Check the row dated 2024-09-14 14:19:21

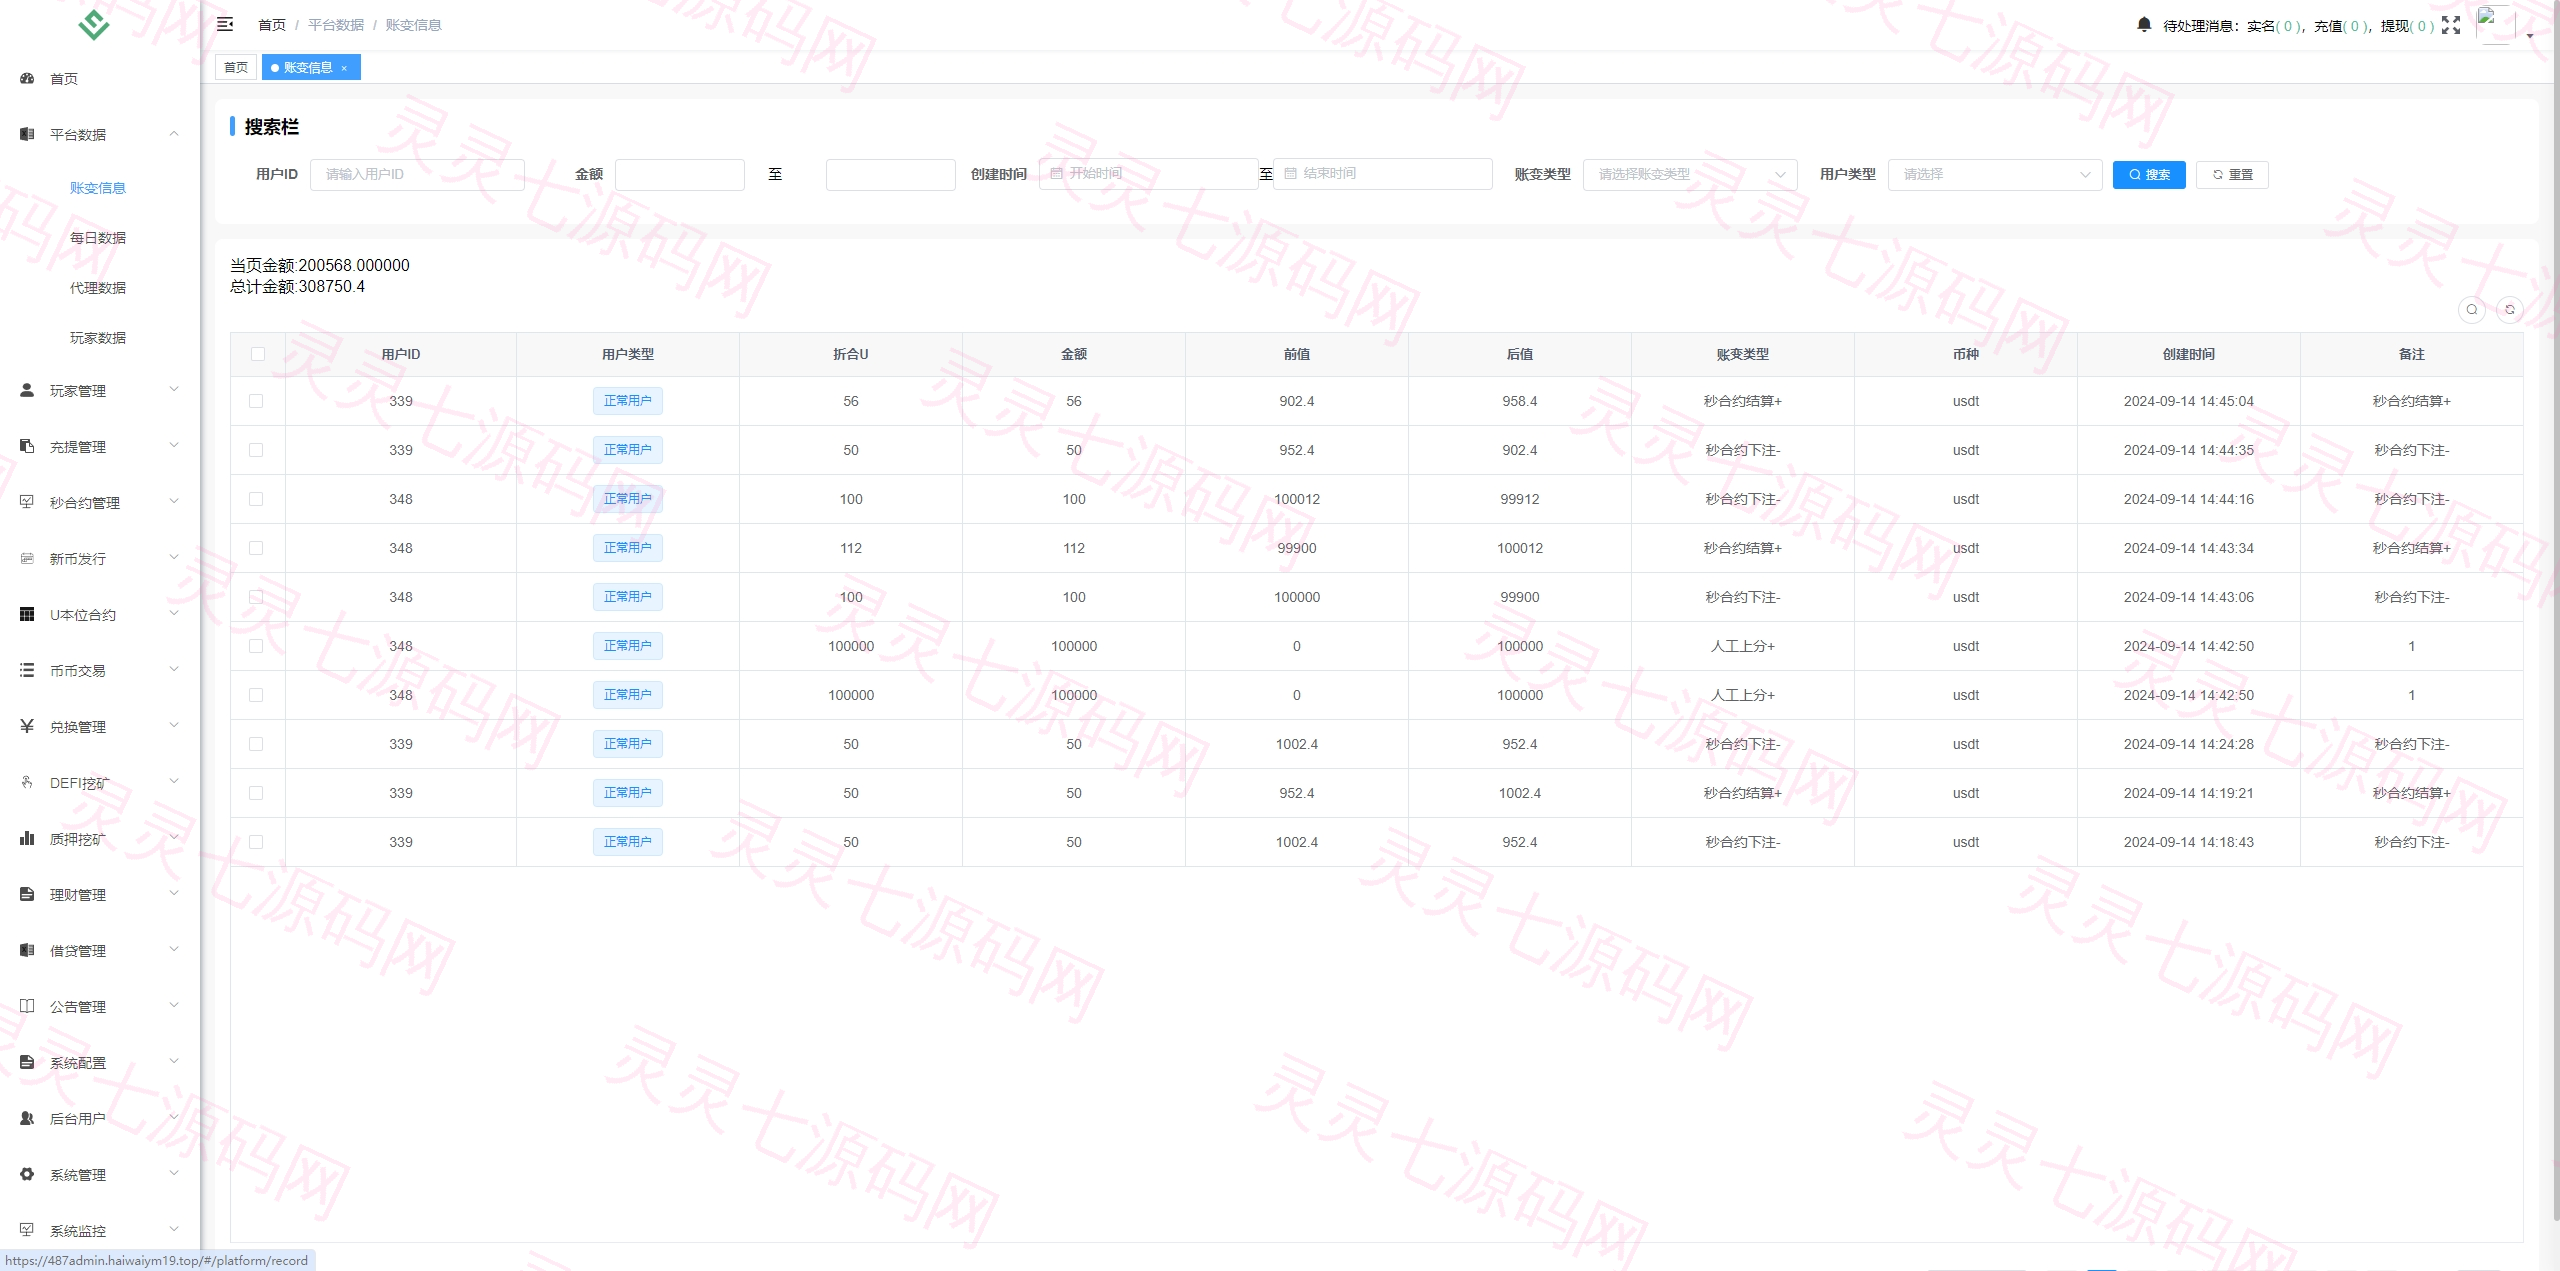coord(256,793)
